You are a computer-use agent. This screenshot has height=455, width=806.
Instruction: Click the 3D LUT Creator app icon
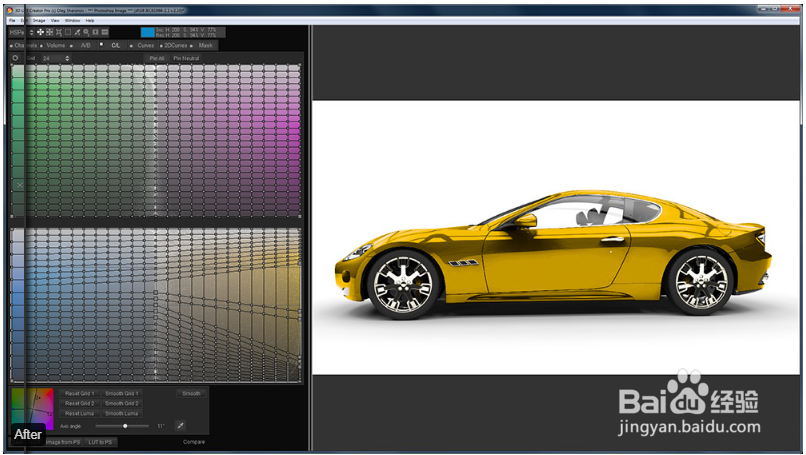[x=10, y=10]
